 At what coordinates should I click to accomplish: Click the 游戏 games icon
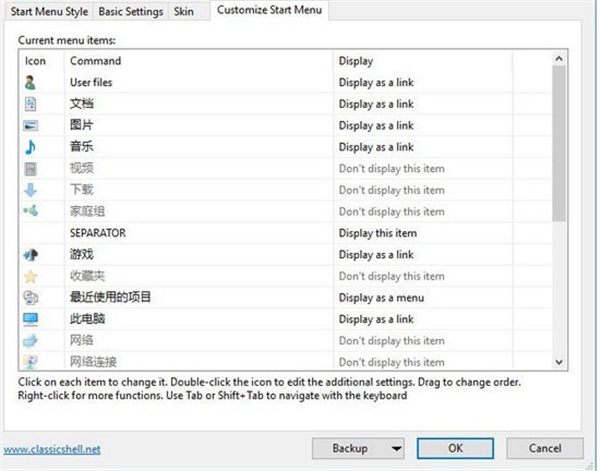30,255
